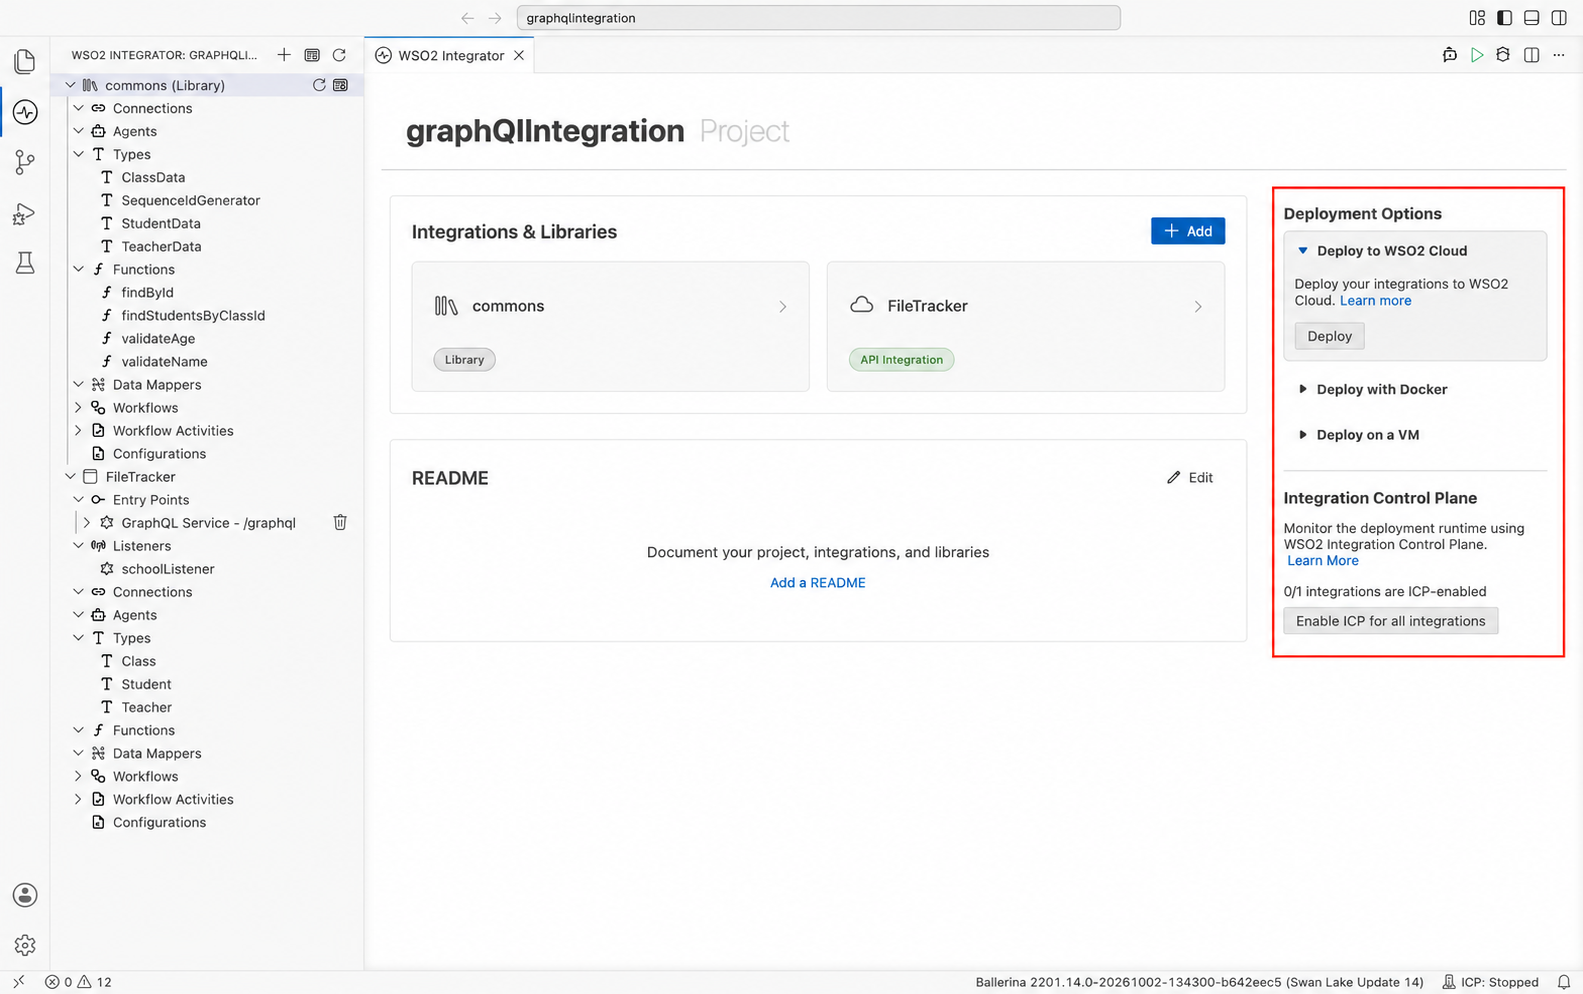This screenshot has width=1583, height=994.
Task: Click the graphqlintegration command center search box
Action: point(818,18)
